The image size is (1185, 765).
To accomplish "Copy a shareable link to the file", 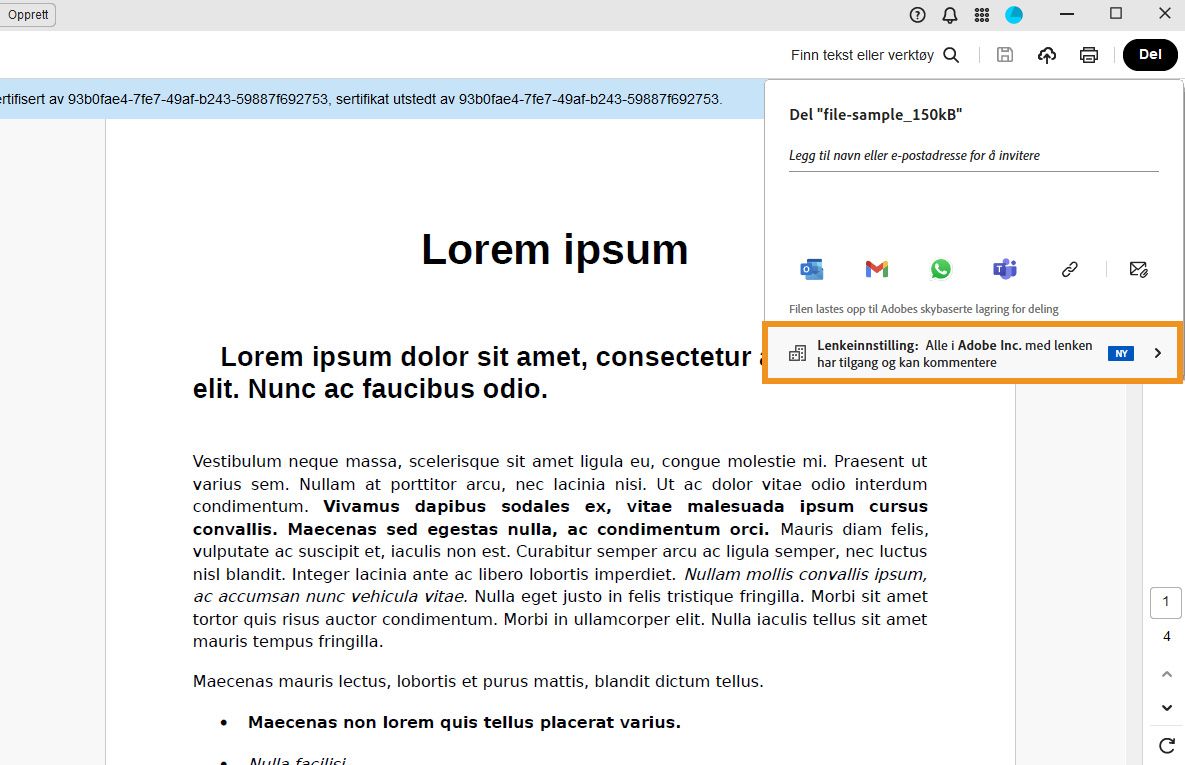I will 1069,269.
